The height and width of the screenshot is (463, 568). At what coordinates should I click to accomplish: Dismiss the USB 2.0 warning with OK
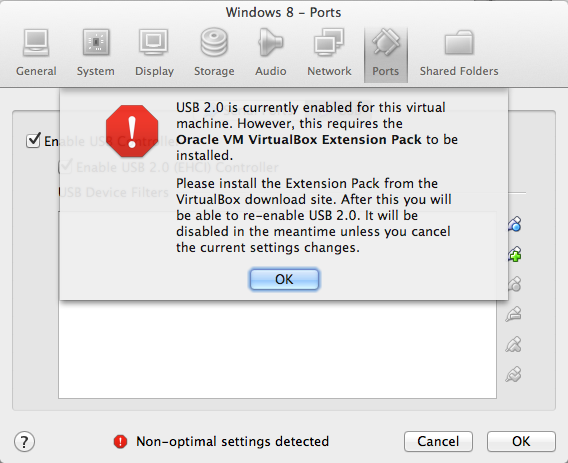click(x=284, y=279)
